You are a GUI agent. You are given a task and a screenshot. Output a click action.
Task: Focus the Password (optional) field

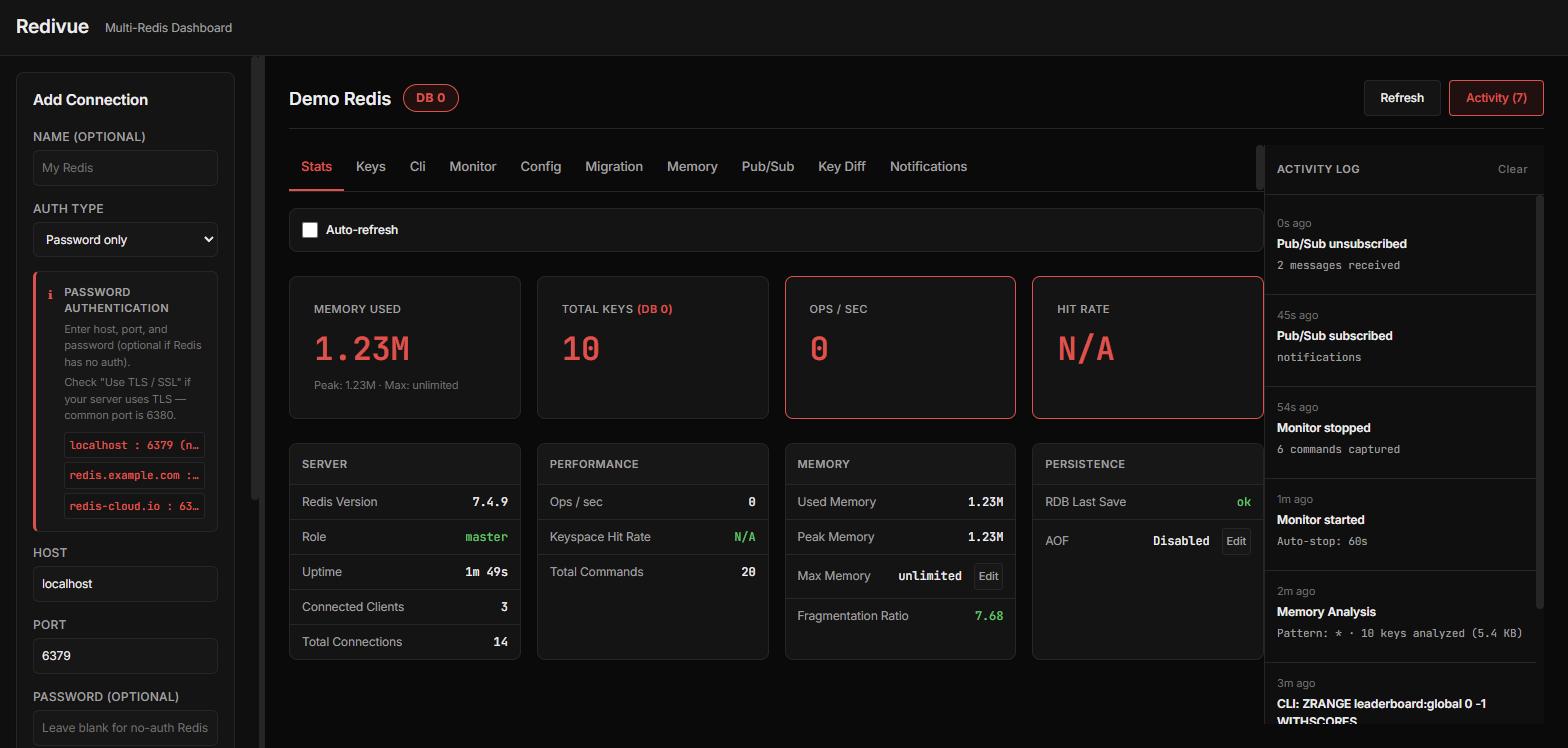click(125, 728)
